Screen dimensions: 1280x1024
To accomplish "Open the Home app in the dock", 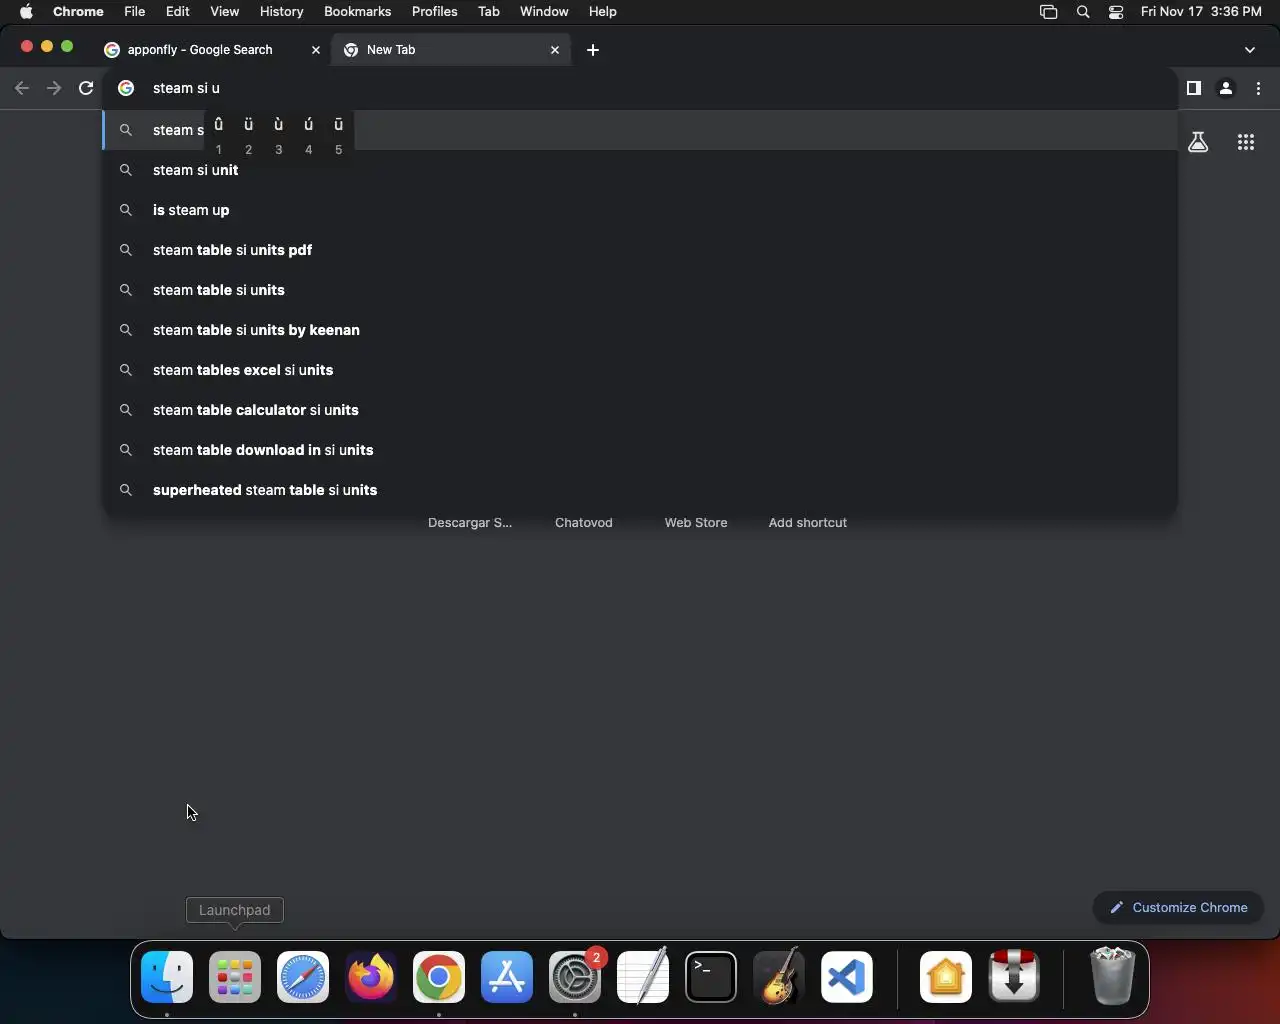I will point(946,977).
